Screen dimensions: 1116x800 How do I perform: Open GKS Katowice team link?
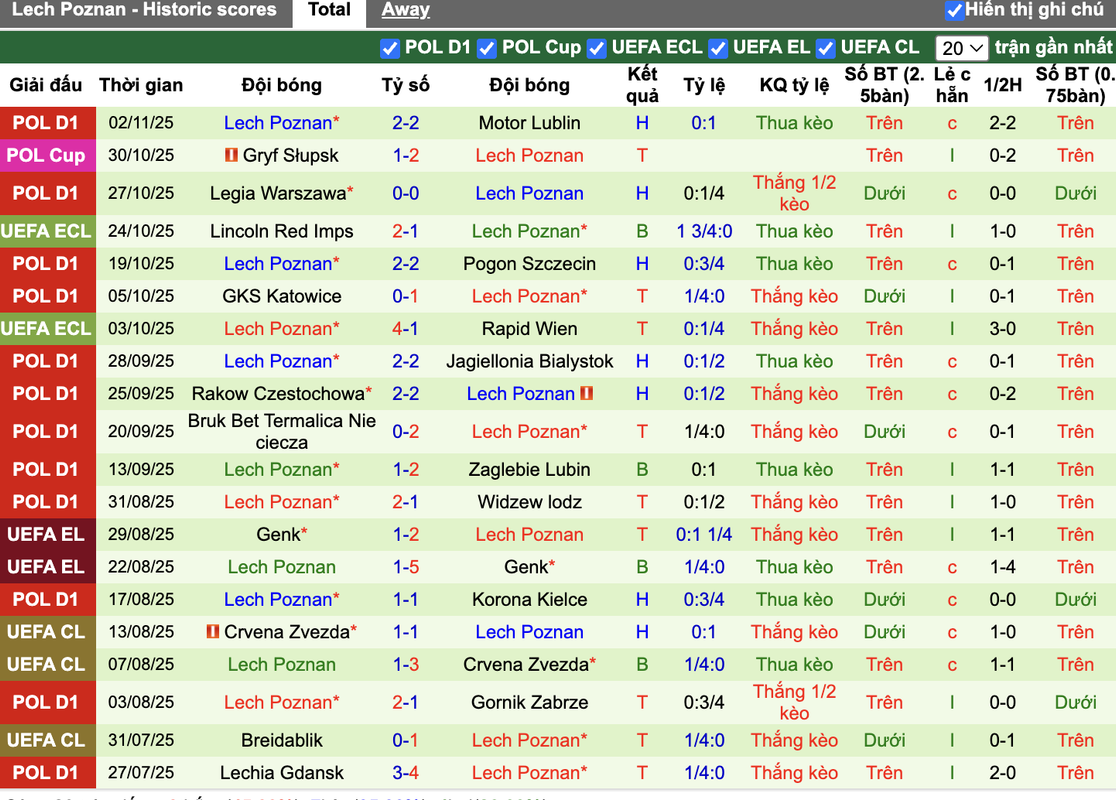click(282, 296)
